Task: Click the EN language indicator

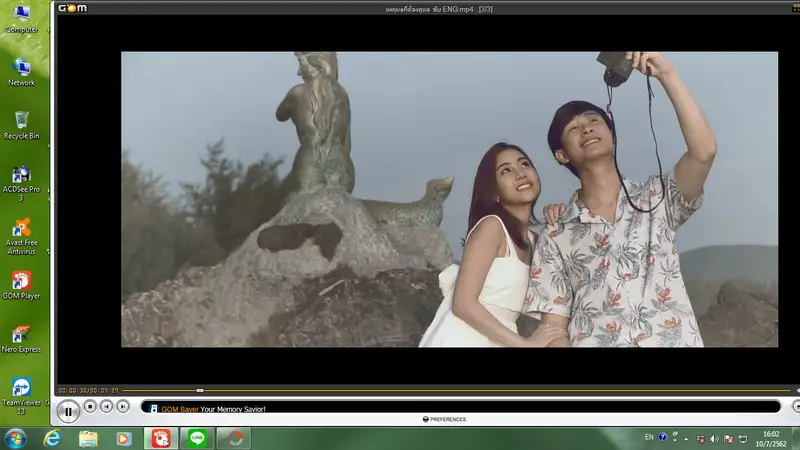Action: (x=649, y=437)
